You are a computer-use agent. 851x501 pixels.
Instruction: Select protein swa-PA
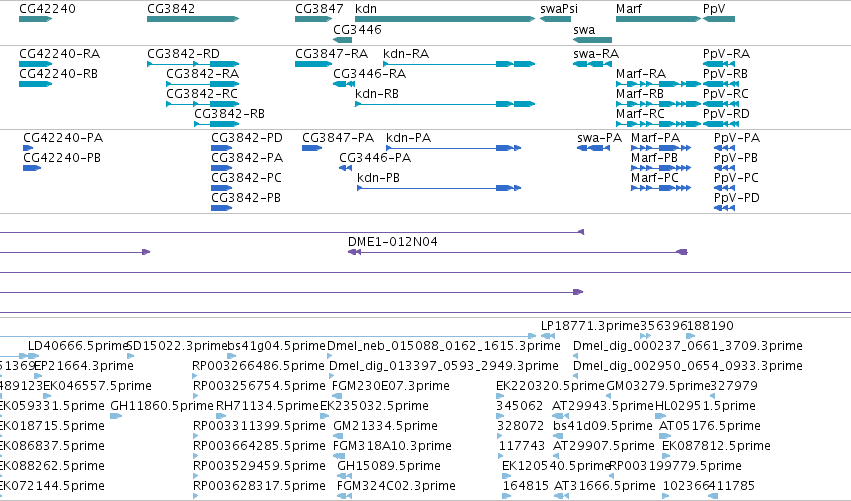[593, 148]
